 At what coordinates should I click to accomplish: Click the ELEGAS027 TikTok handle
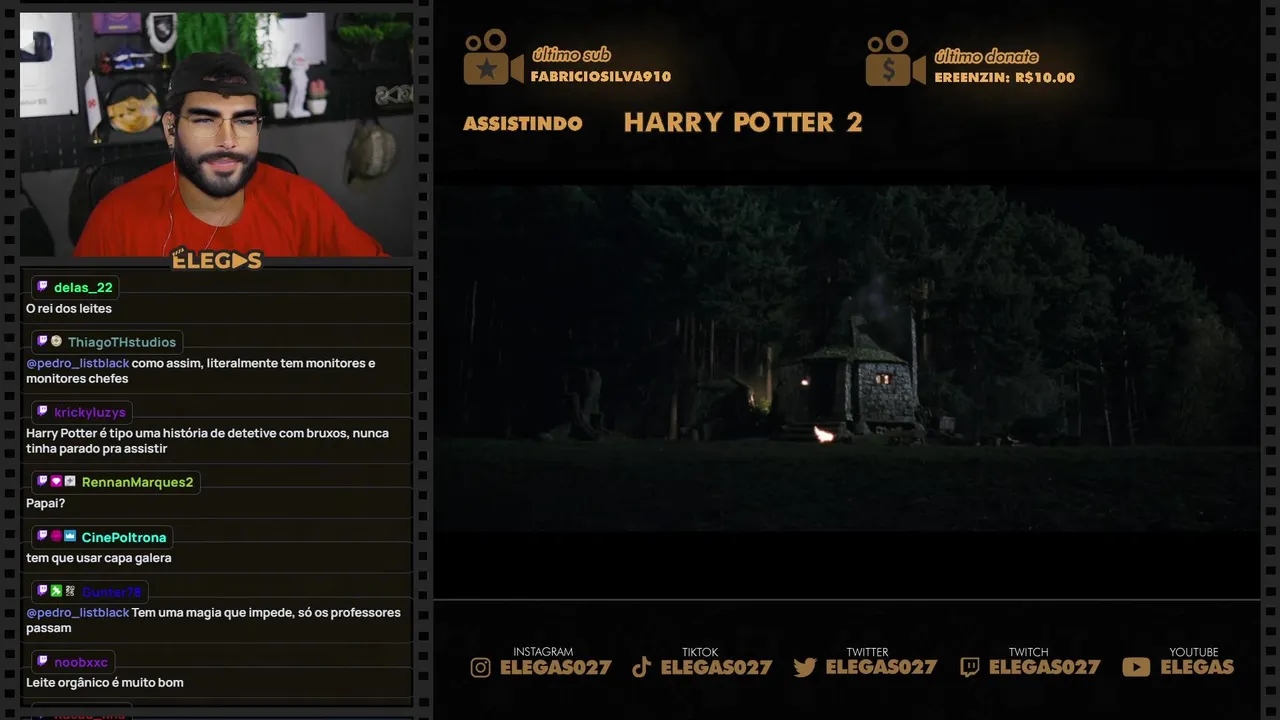pyautogui.click(x=717, y=667)
